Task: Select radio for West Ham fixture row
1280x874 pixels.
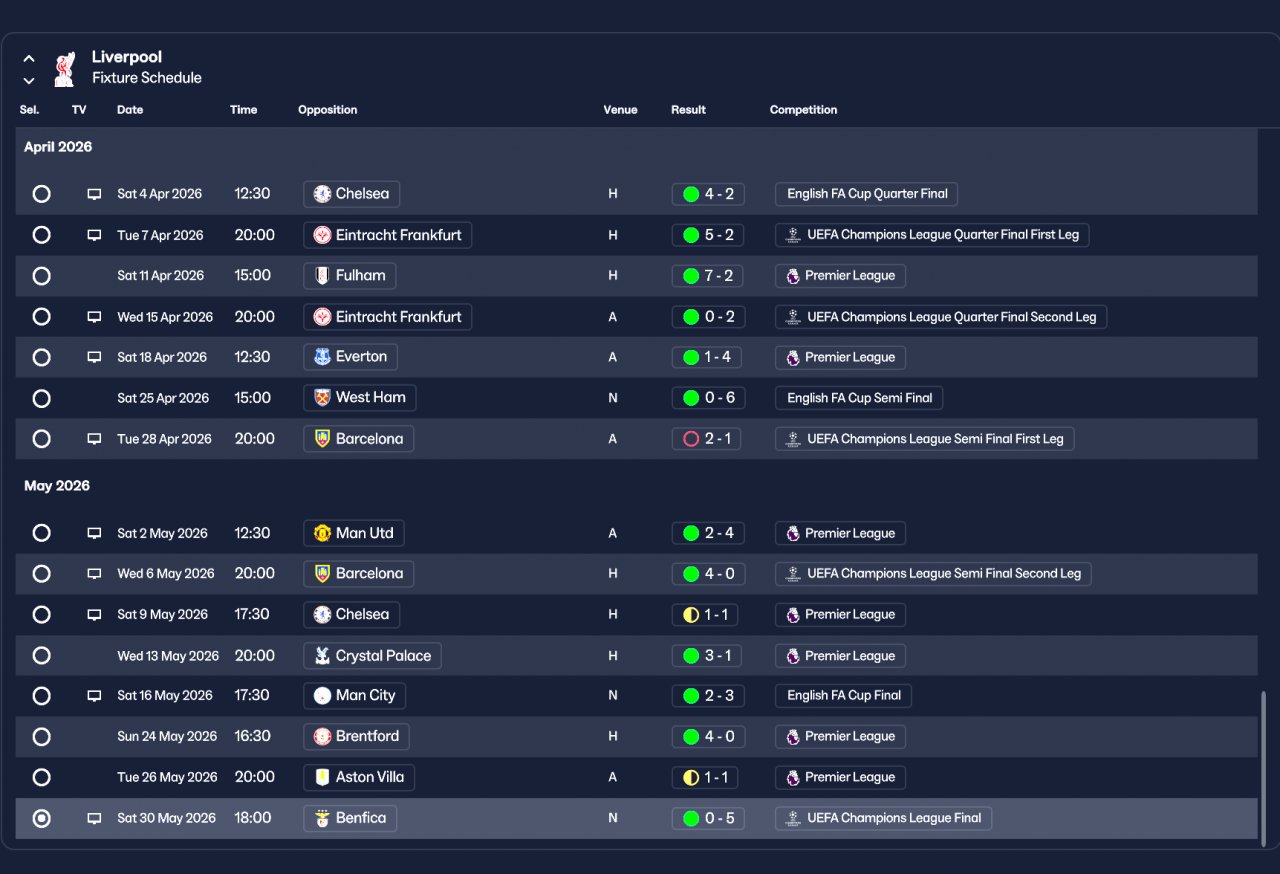Action: click(41, 398)
